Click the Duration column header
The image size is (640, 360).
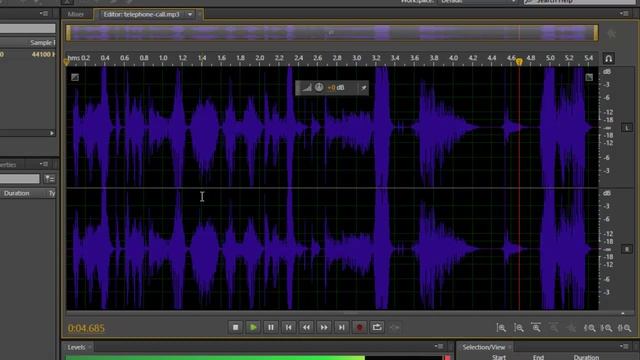[17, 193]
